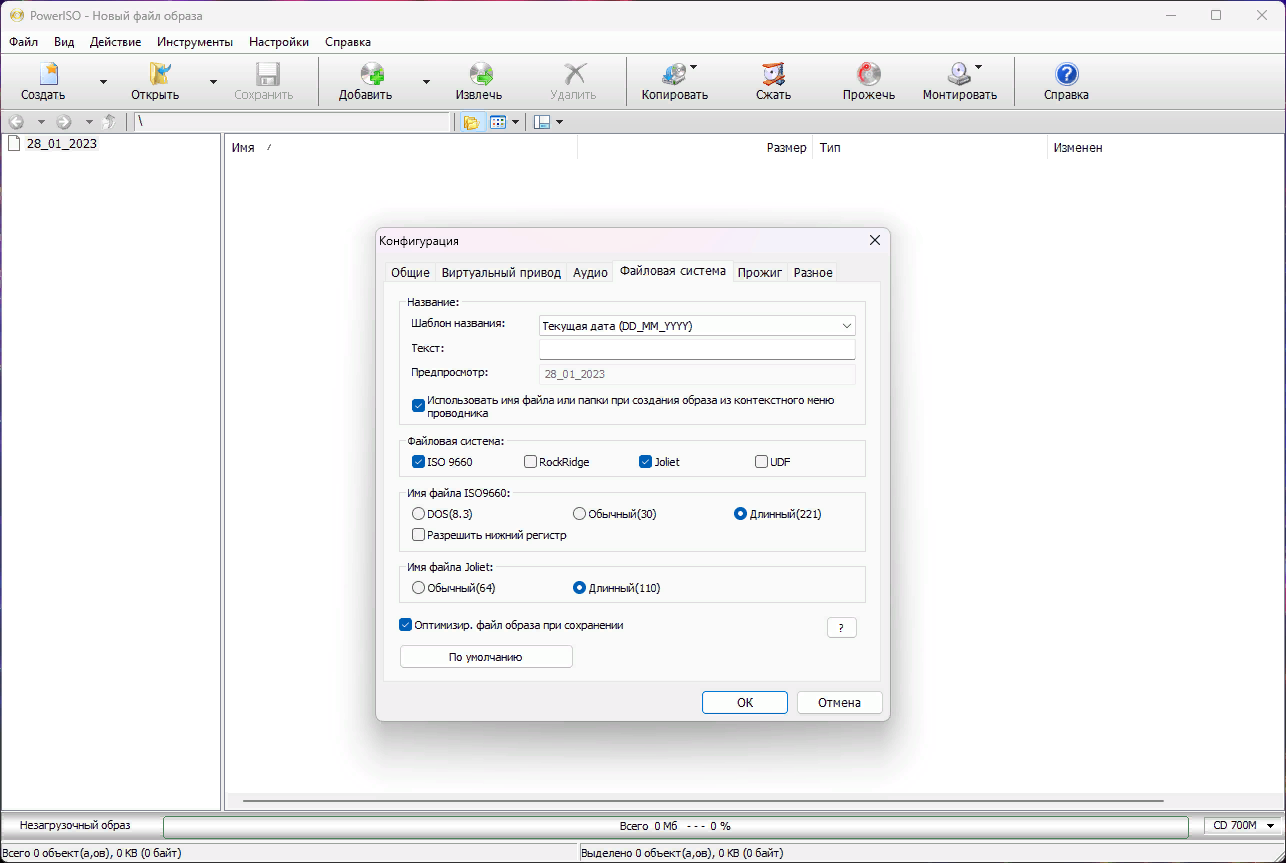Image resolution: width=1286 pixels, height=863 pixels.
Task: Open the Шаблон названия dropdown
Action: click(846, 325)
